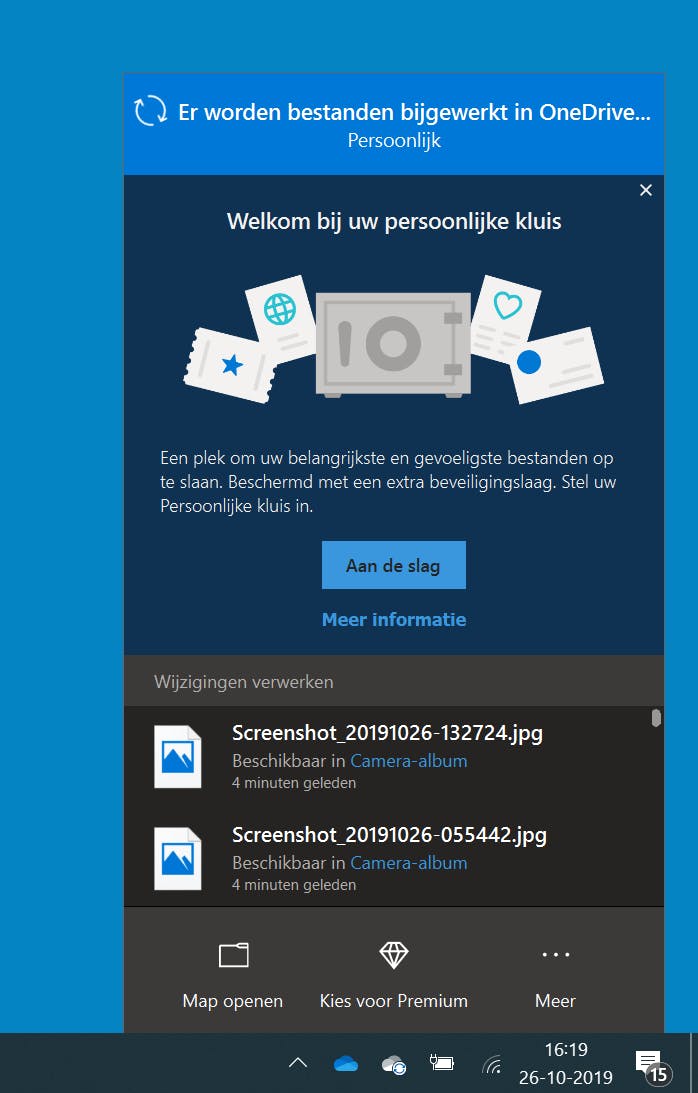Open file Screenshot_20191026-132724.jpg
Image resolution: width=698 pixels, height=1093 pixels.
point(387,733)
